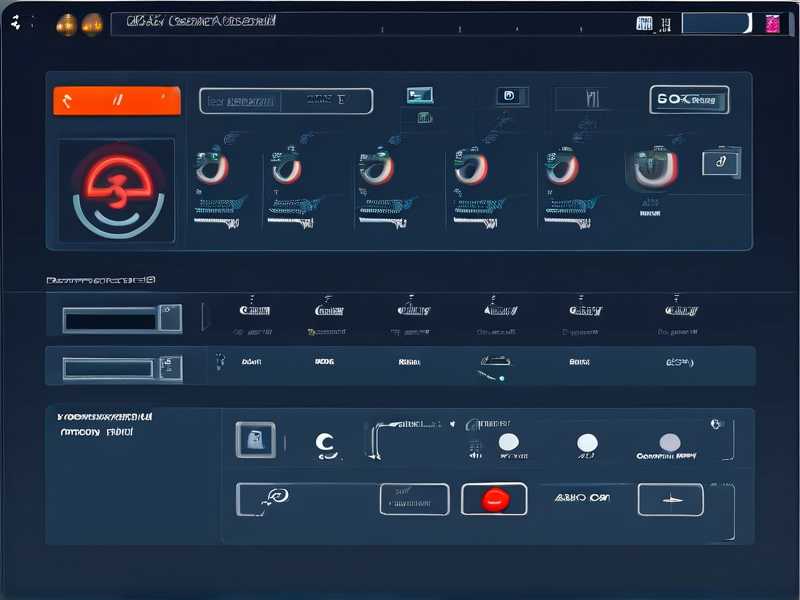Toggle the first white indicator circle

point(510,443)
